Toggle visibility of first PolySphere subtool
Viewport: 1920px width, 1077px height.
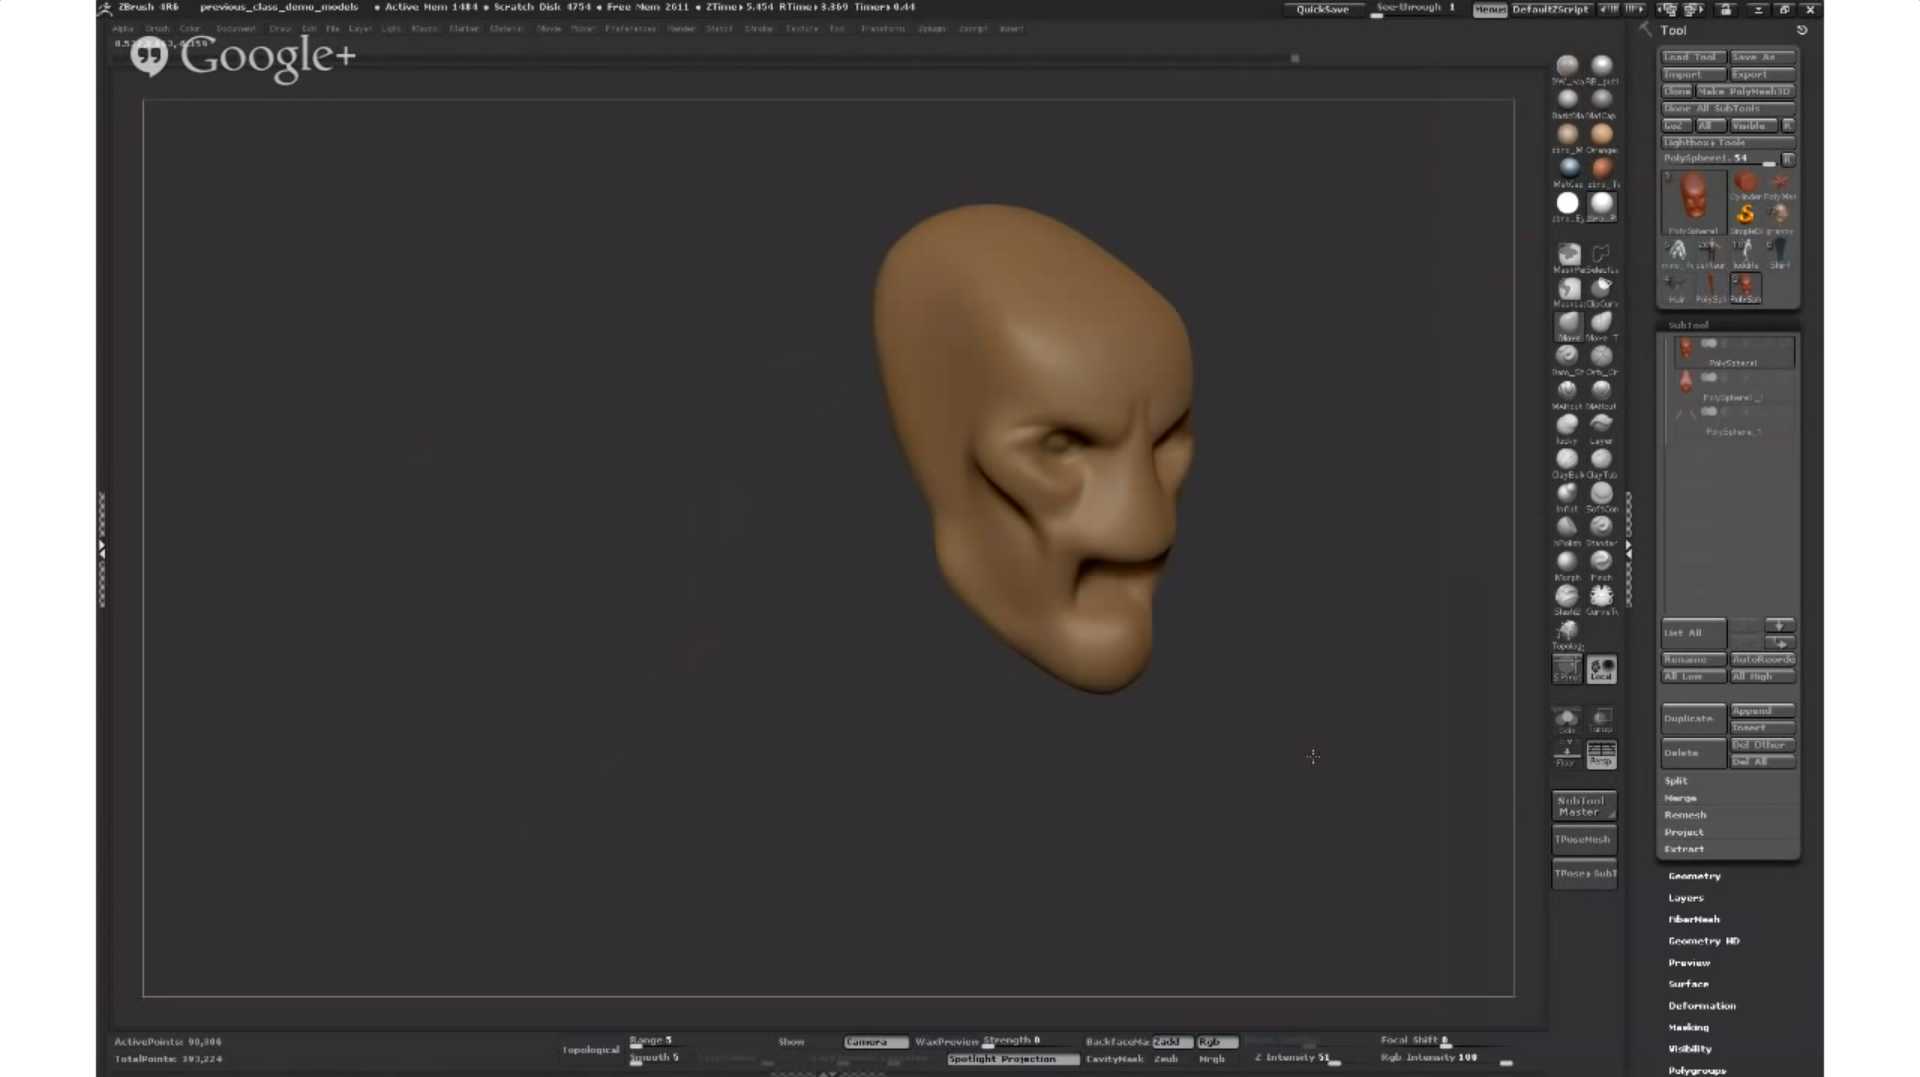pos(1709,344)
